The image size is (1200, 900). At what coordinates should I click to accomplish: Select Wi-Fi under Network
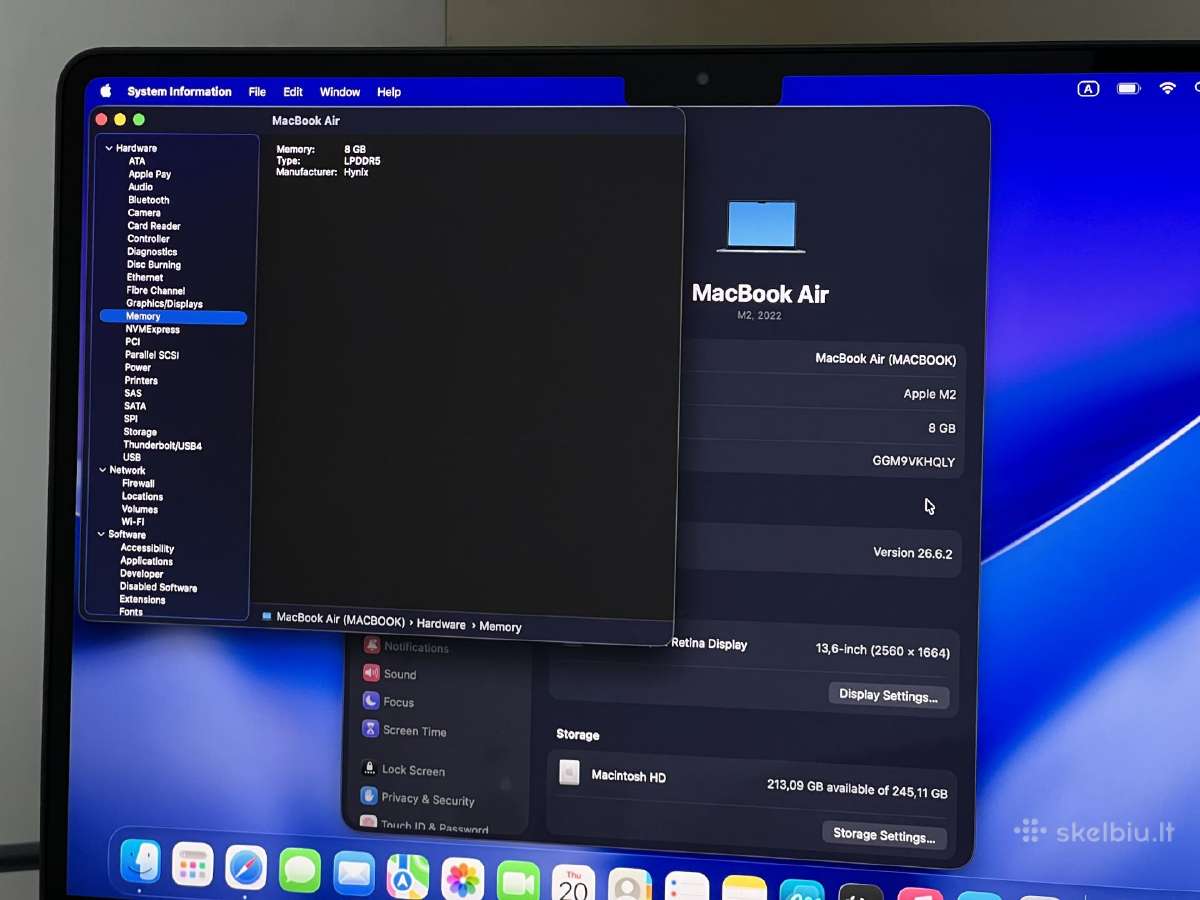point(133,522)
